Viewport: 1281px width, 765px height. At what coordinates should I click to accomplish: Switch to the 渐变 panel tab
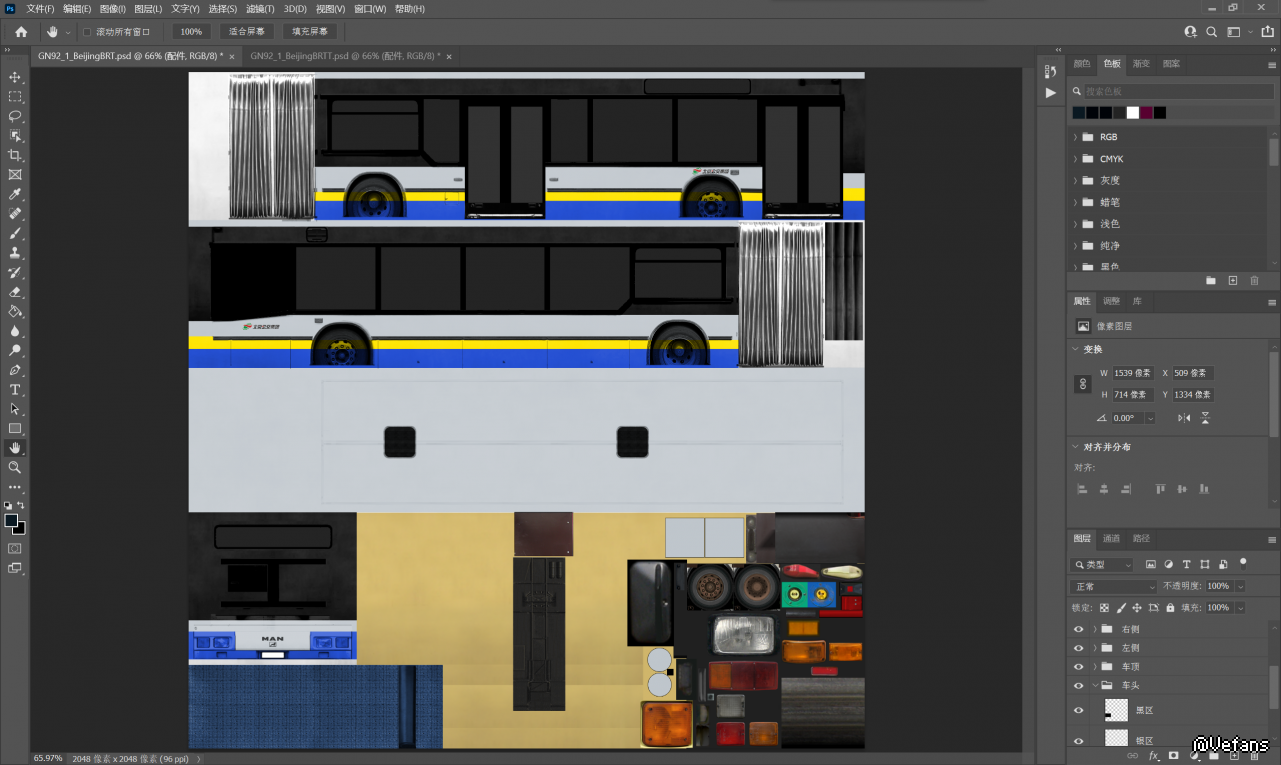1141,64
